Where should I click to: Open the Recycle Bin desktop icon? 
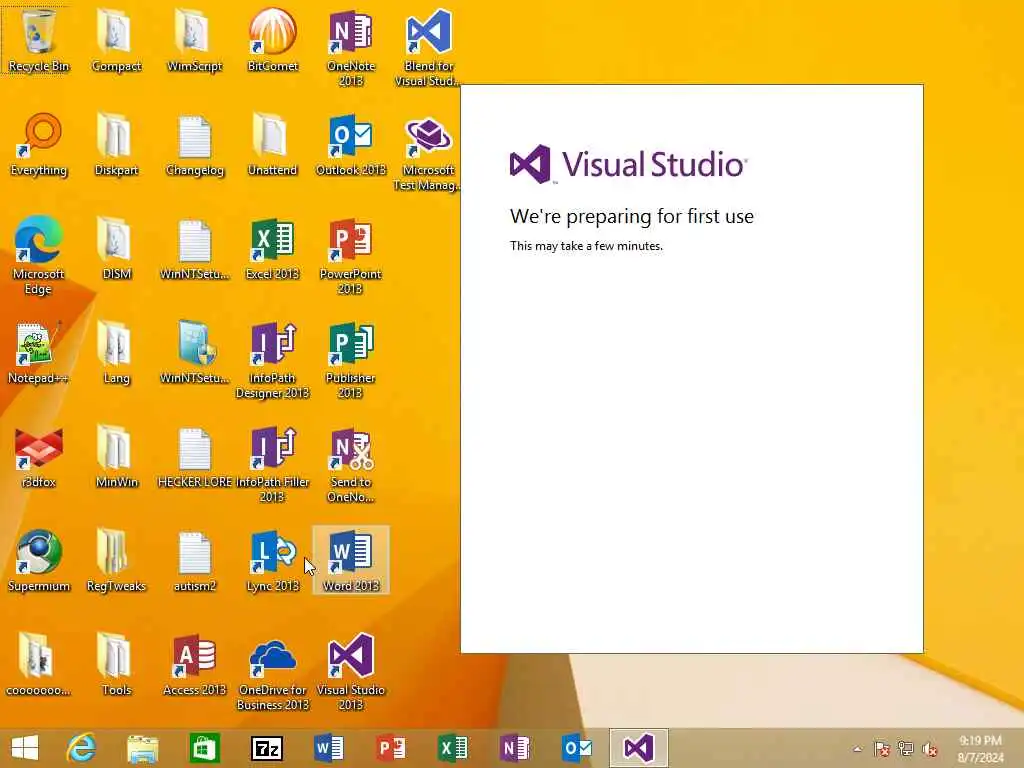[x=39, y=39]
